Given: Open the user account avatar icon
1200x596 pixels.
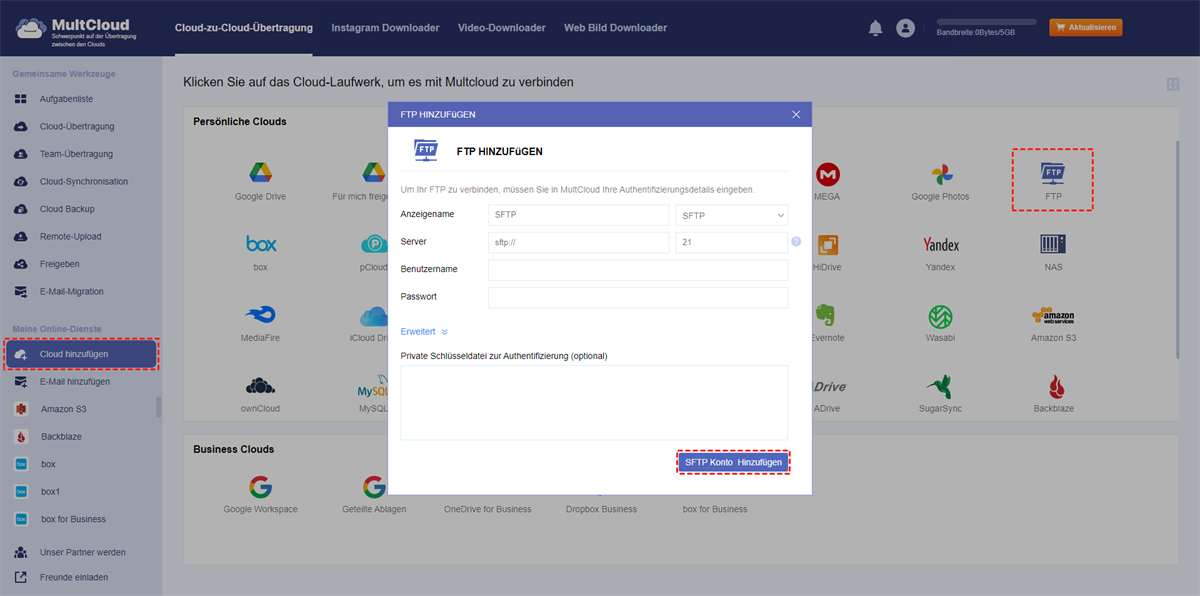Looking at the screenshot, I should click(905, 28).
